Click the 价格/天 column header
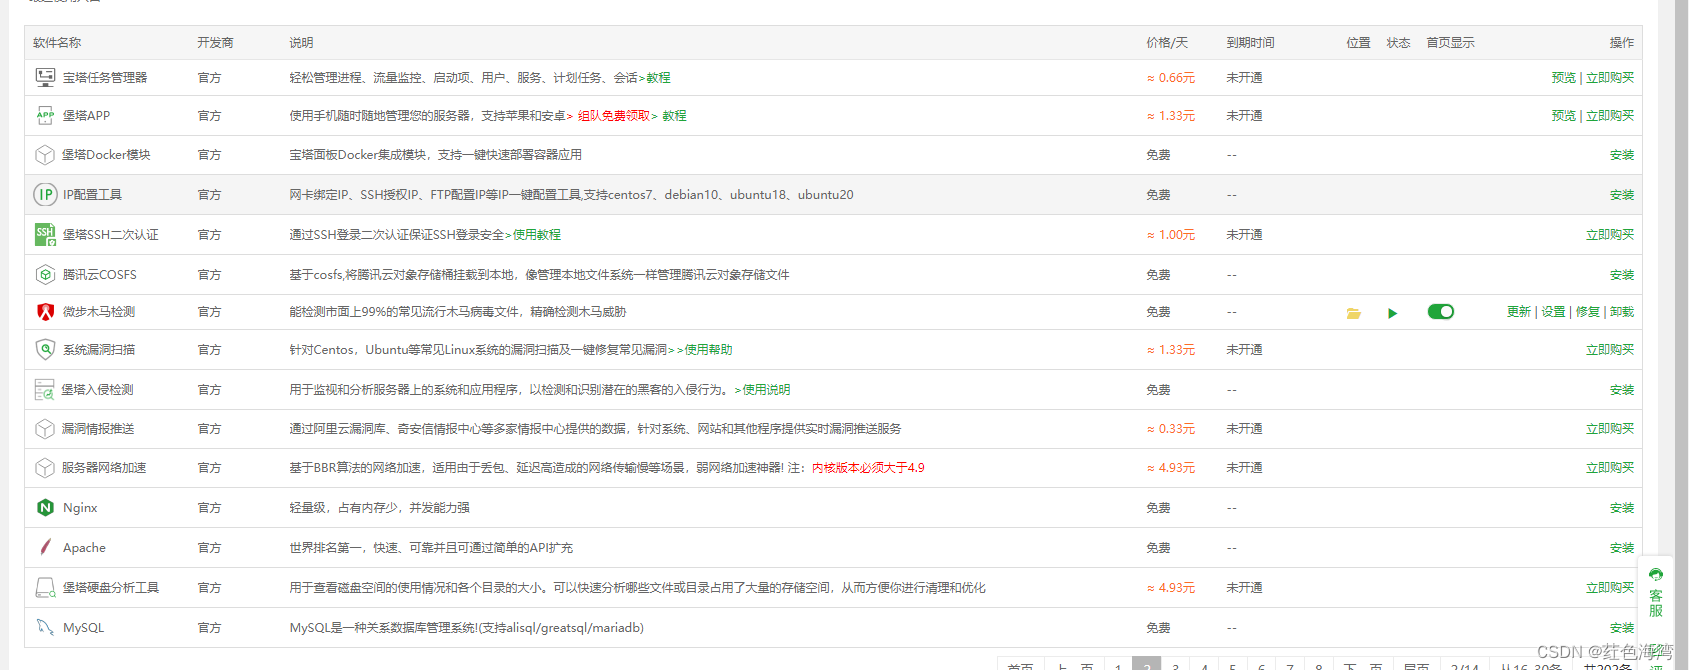 coord(1167,43)
